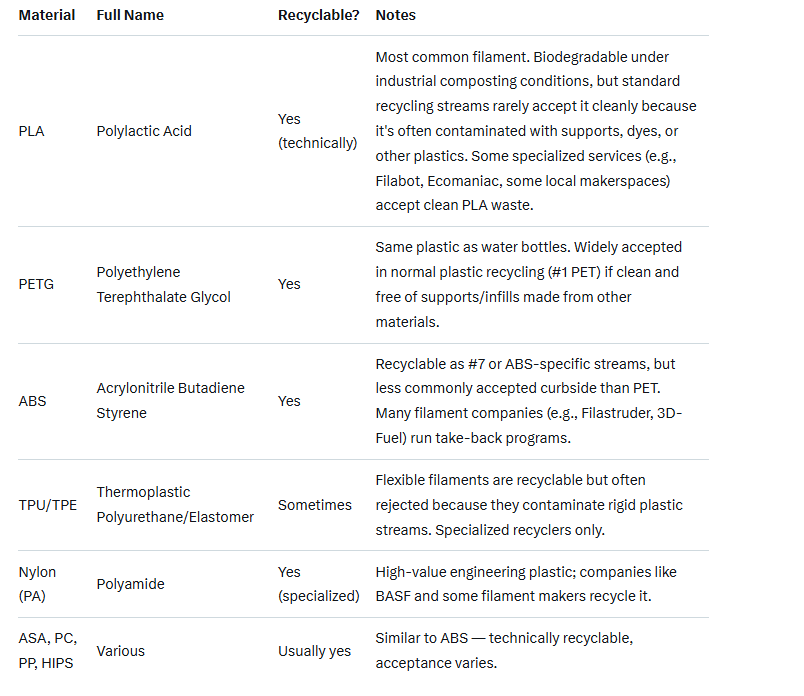Select the ASA, PC, PP, HIPS cell

click(47, 651)
